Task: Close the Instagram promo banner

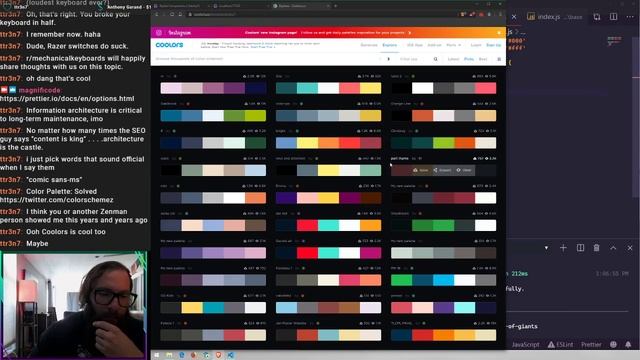Action: (499, 33)
